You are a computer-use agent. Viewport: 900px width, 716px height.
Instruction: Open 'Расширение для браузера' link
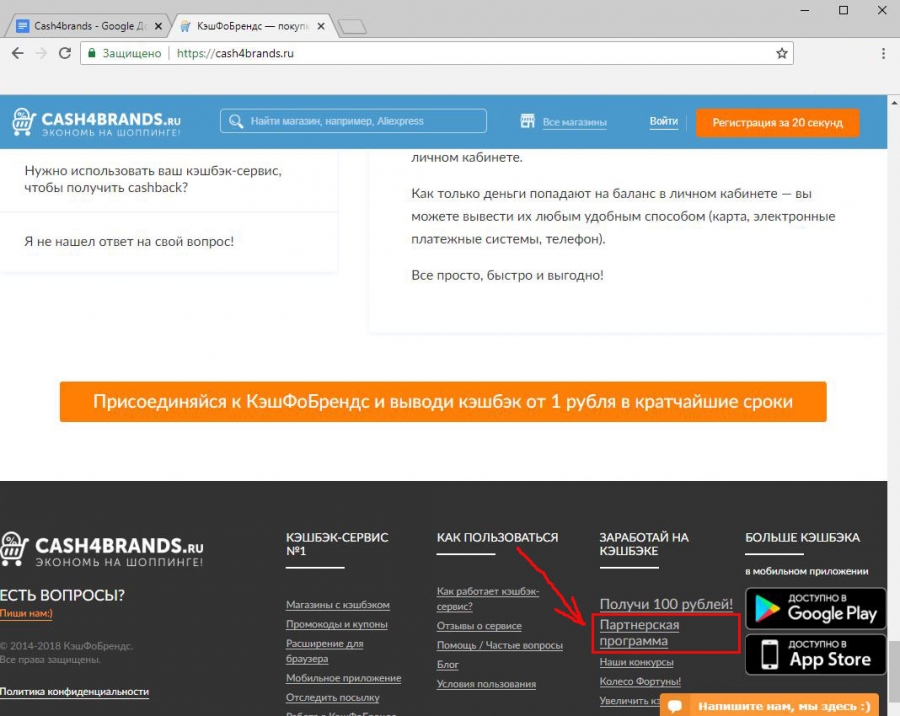[x=324, y=651]
